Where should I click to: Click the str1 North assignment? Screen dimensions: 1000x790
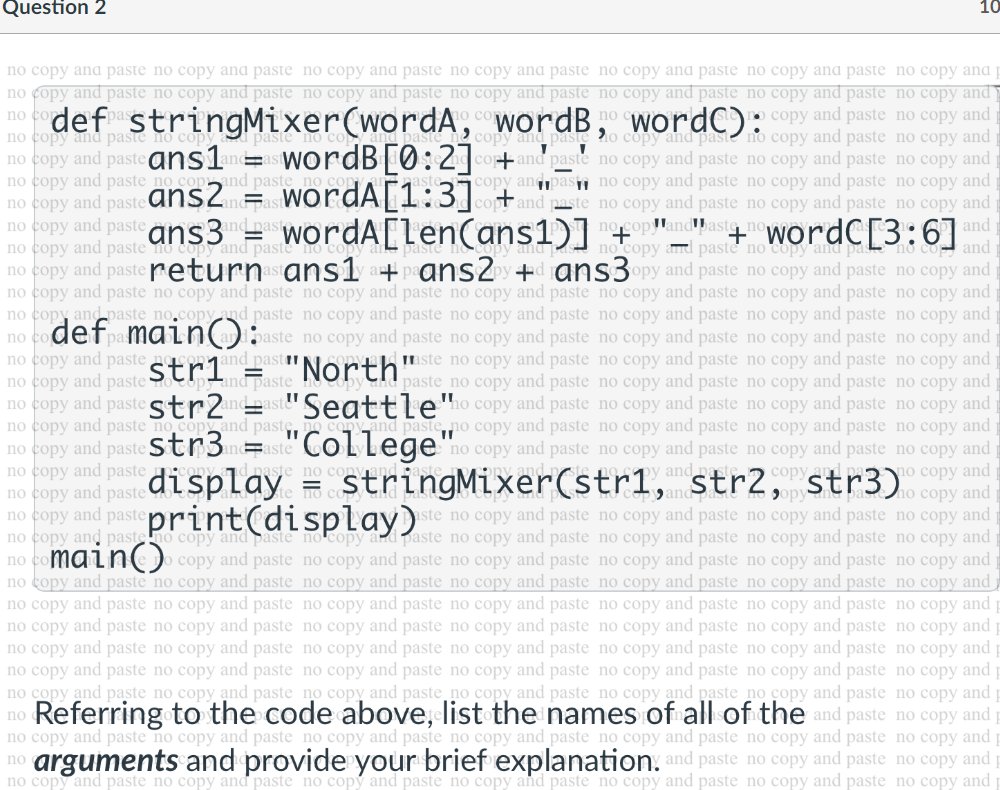(x=280, y=370)
